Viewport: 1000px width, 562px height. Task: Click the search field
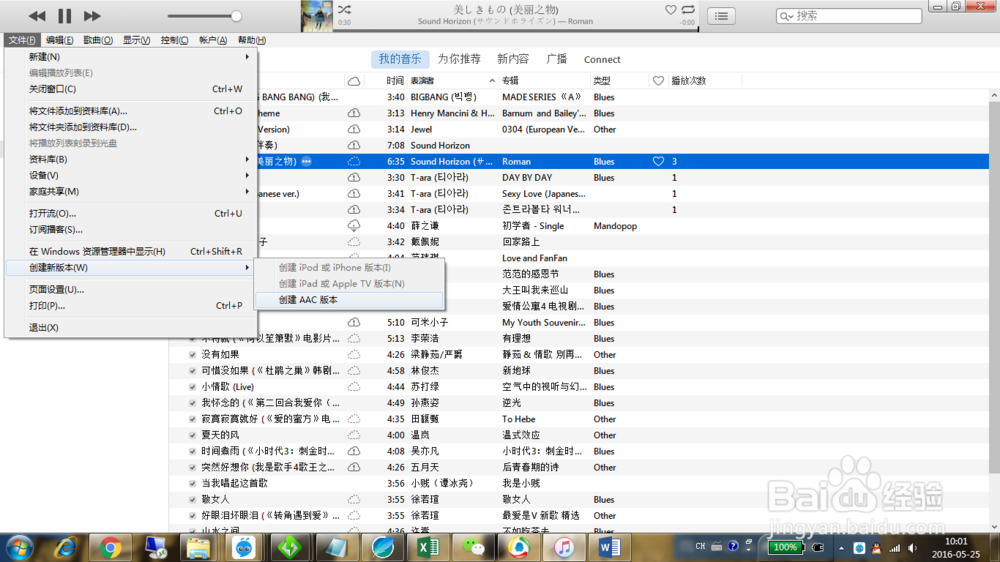tap(849, 16)
